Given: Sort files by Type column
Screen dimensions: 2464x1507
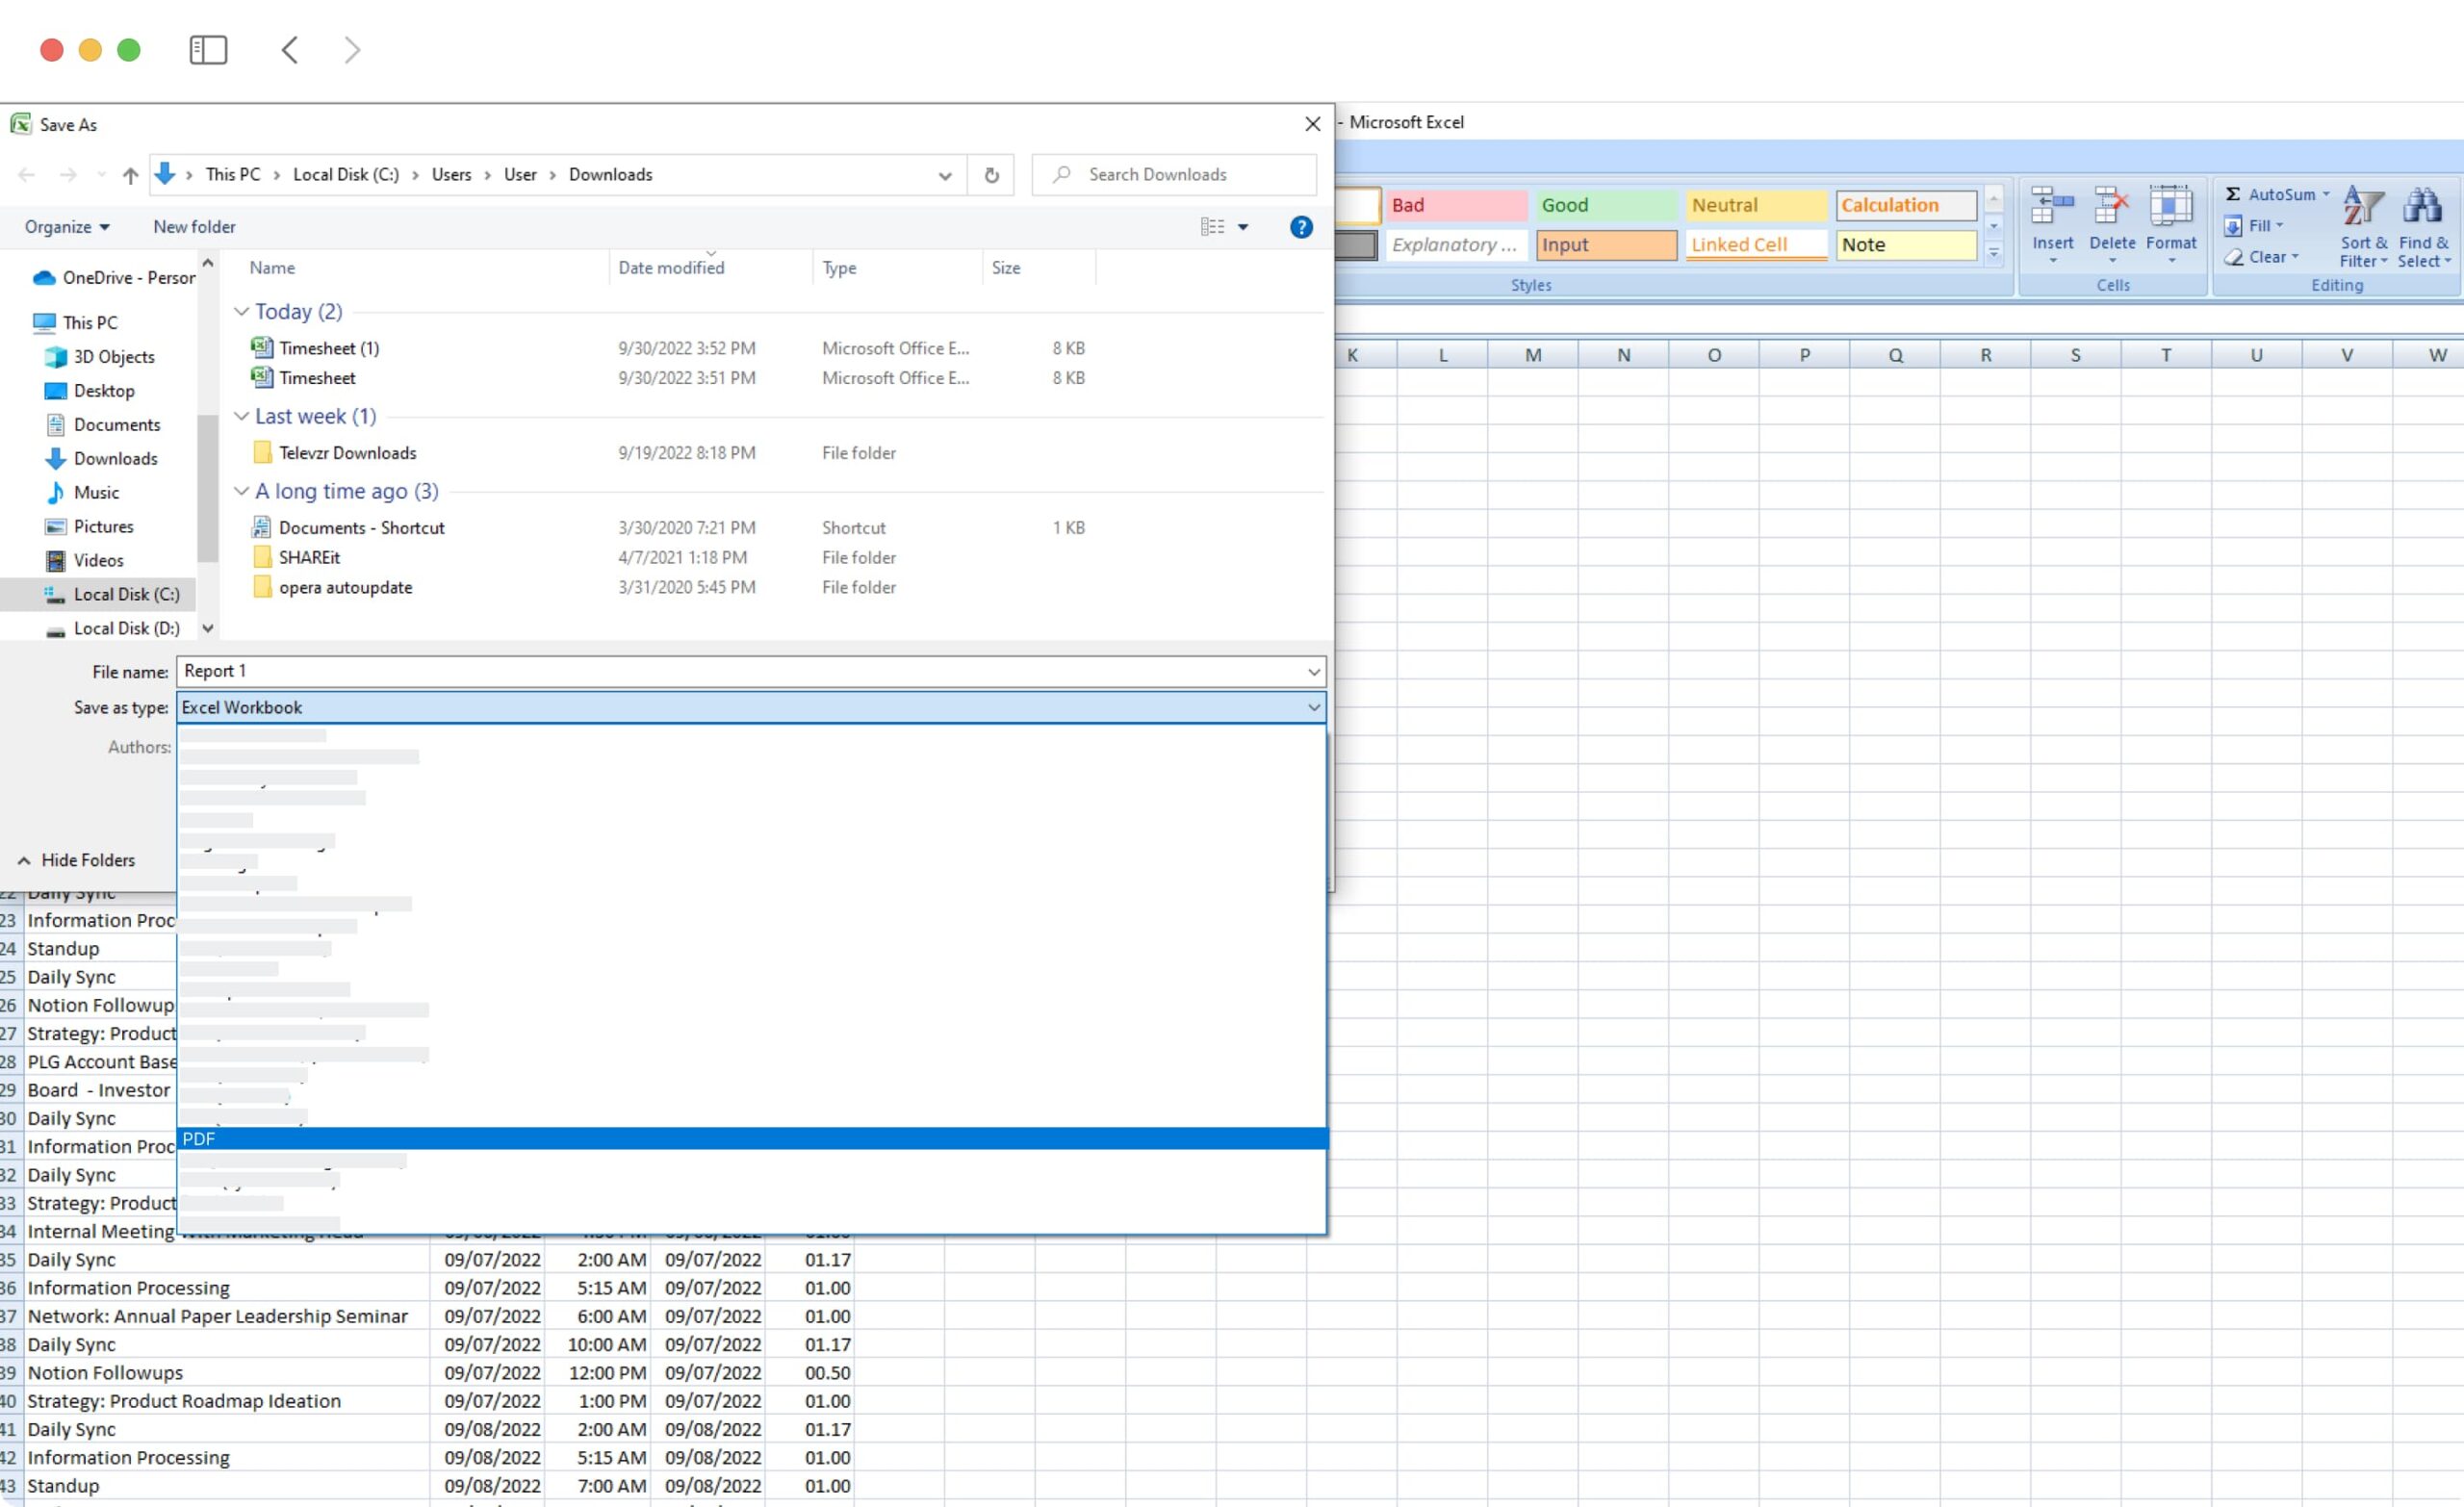Looking at the screenshot, I should [x=839, y=268].
